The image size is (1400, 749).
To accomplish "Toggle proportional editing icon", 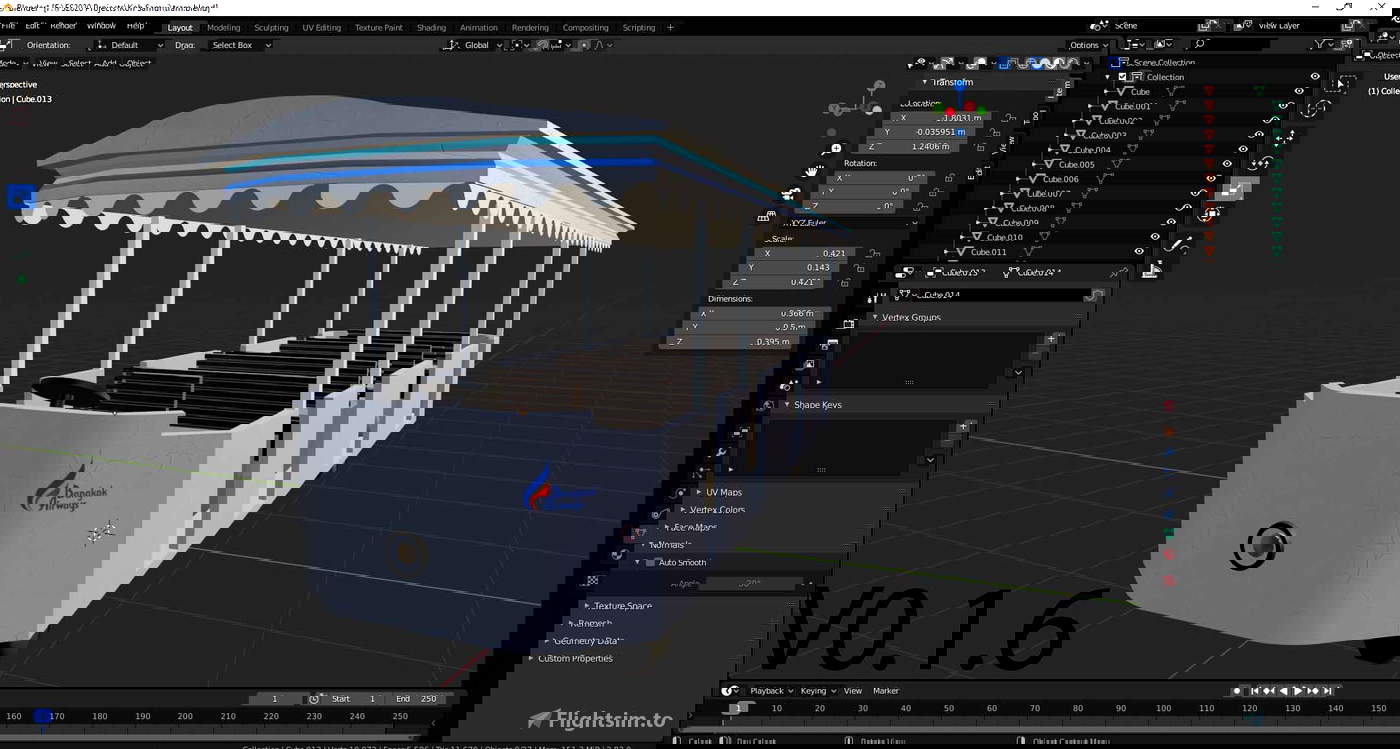I will [583, 45].
